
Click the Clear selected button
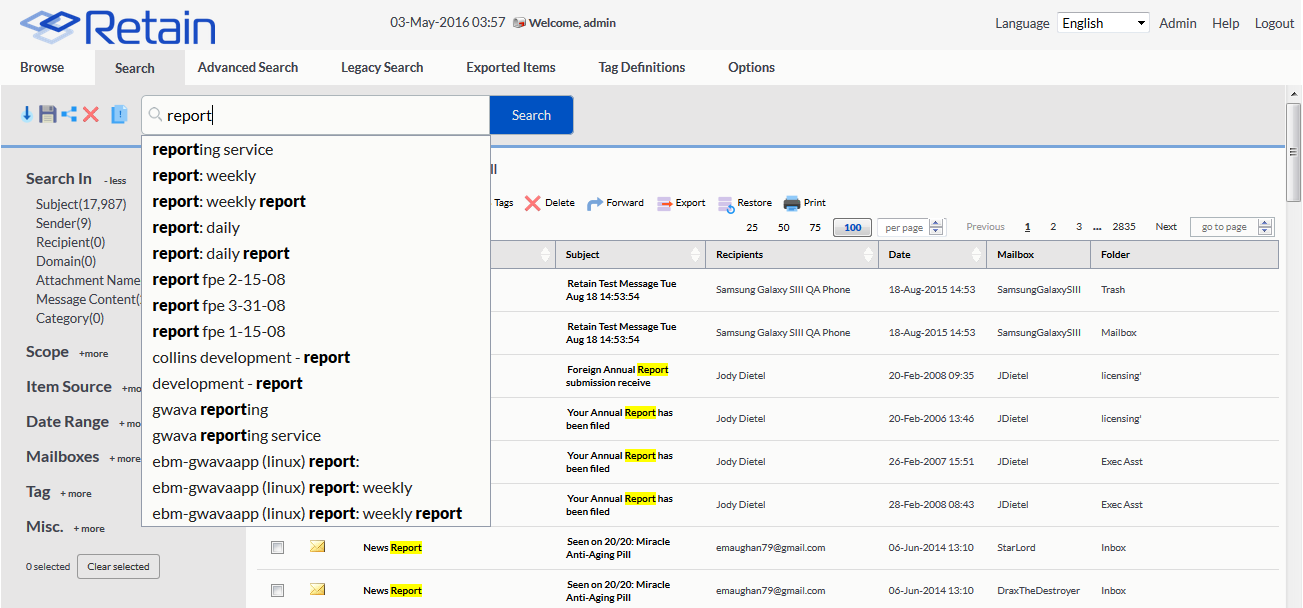point(118,567)
